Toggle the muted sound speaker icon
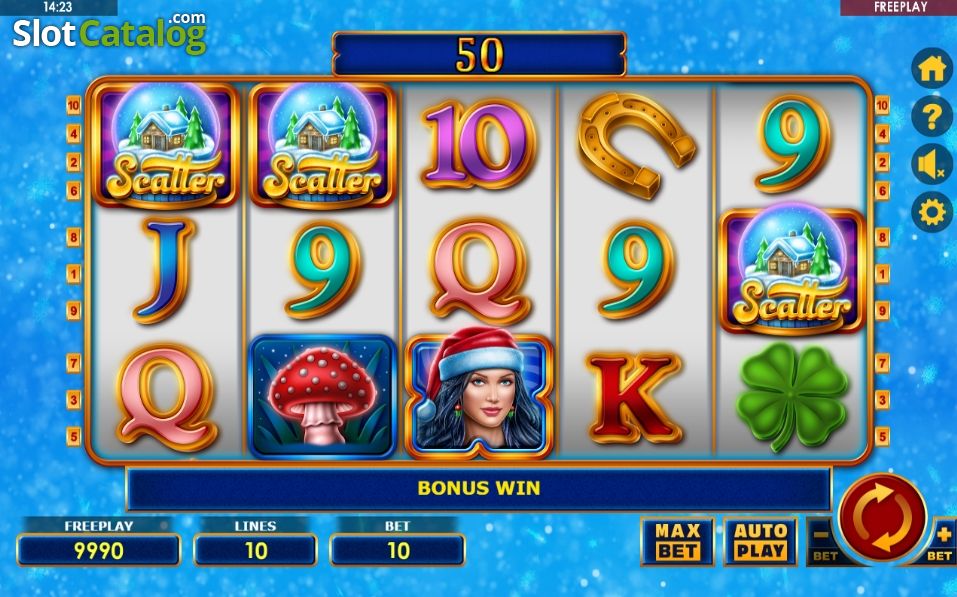The width and height of the screenshot is (957, 597). pyautogui.click(x=932, y=164)
